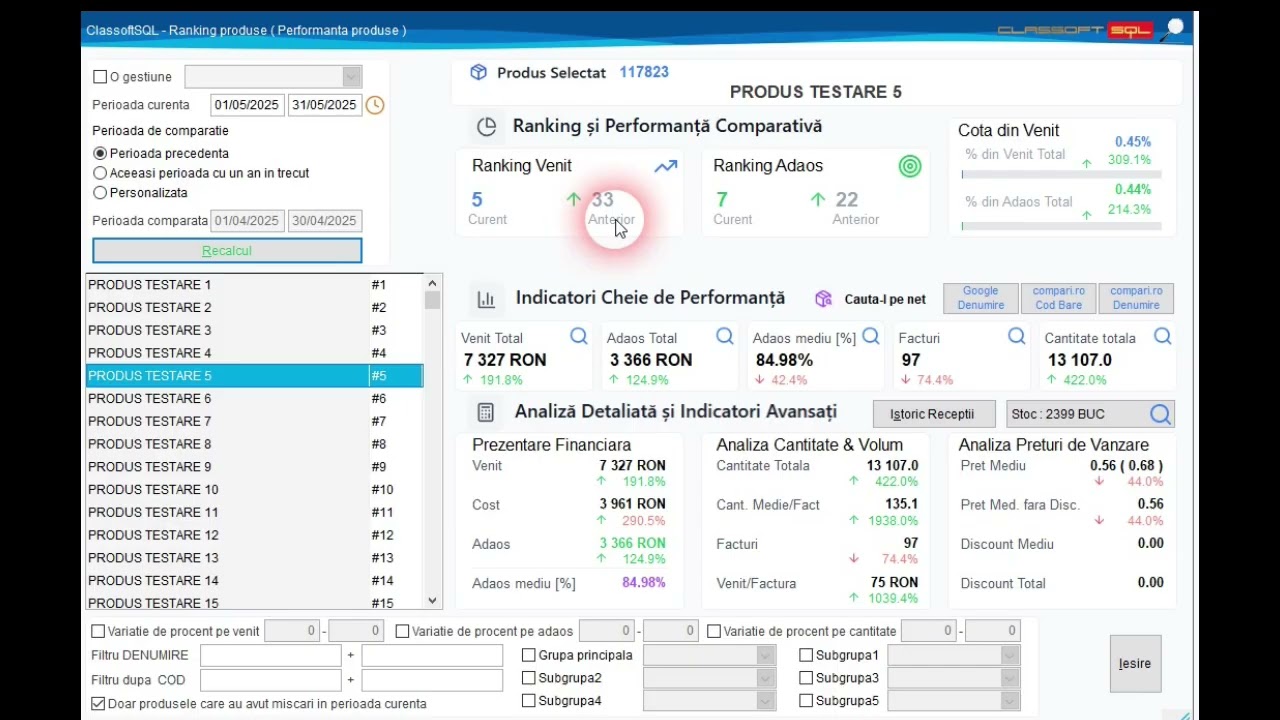Click the box icon next to Produs Selectat

(479, 72)
